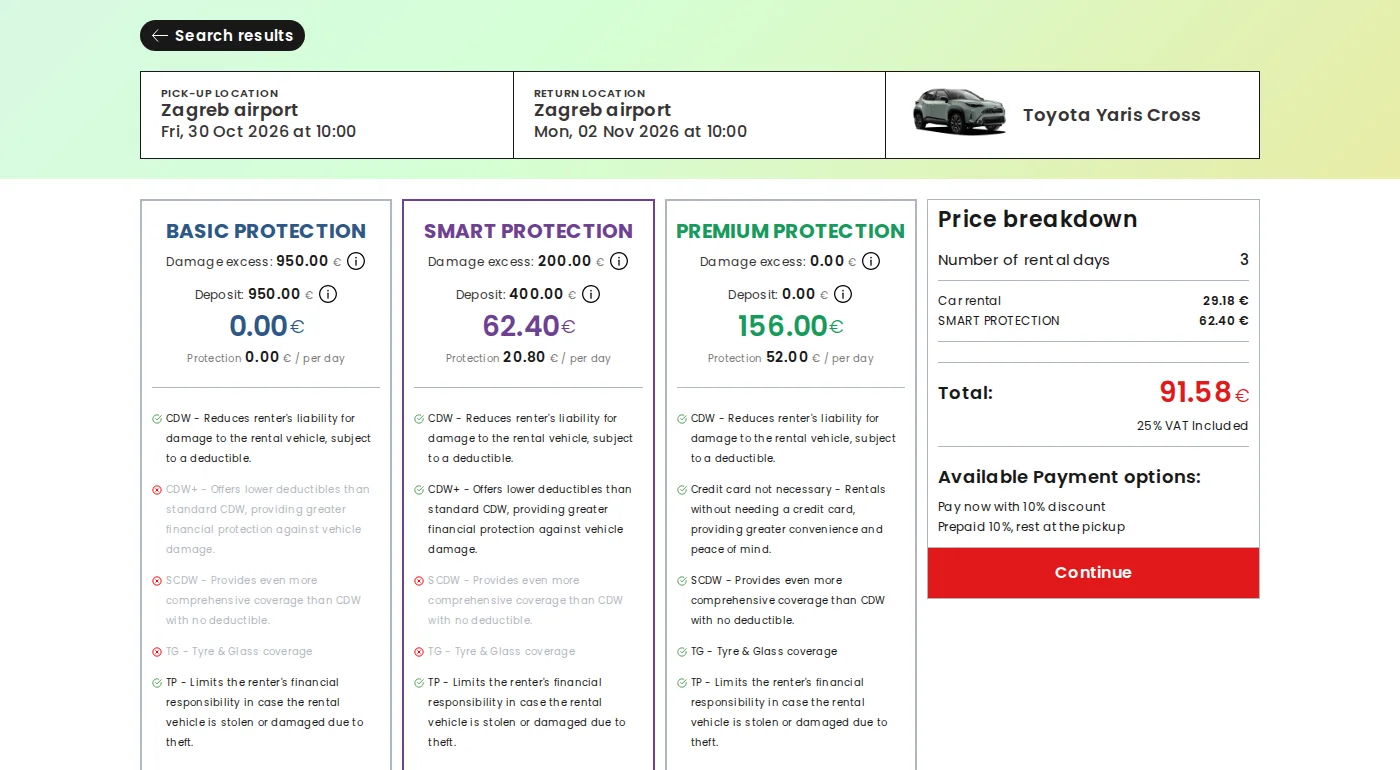The width and height of the screenshot is (1400, 770).
Task: Click red cross icon beside Basic Protection TG
Action: (x=157, y=652)
